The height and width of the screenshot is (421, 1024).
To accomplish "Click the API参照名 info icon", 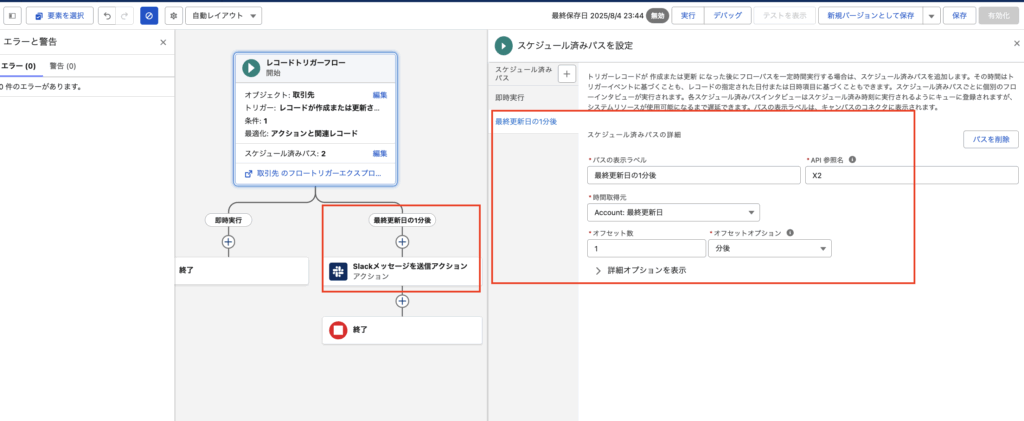I will coord(852,159).
